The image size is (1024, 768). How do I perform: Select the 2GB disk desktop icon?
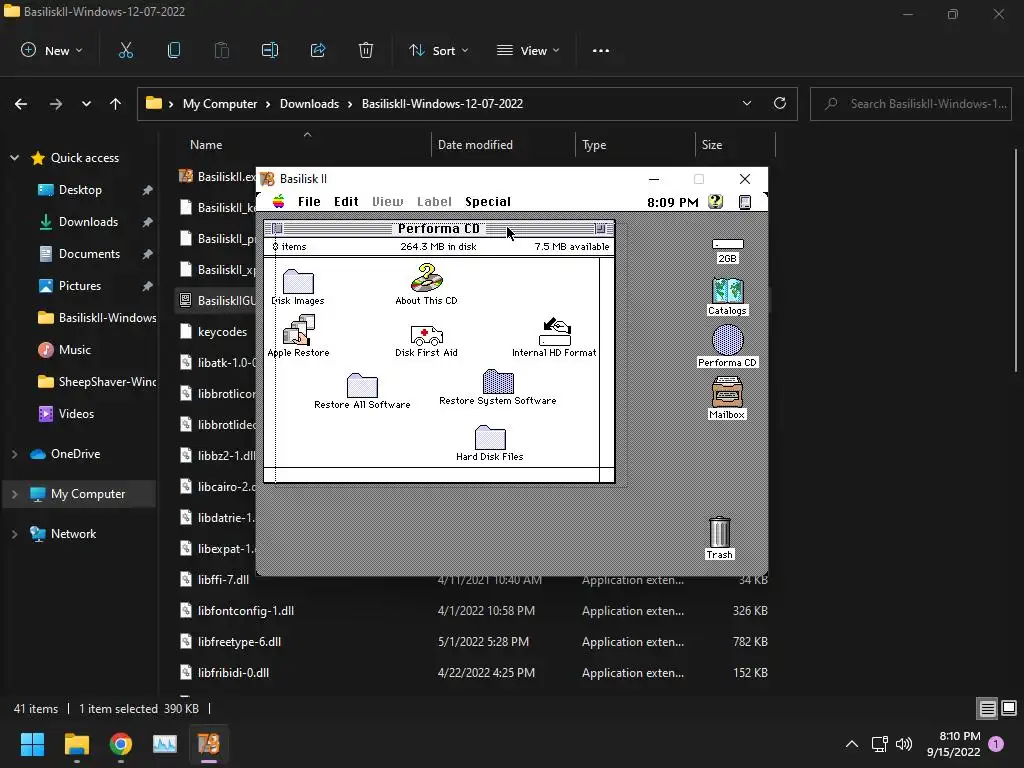[x=728, y=244]
